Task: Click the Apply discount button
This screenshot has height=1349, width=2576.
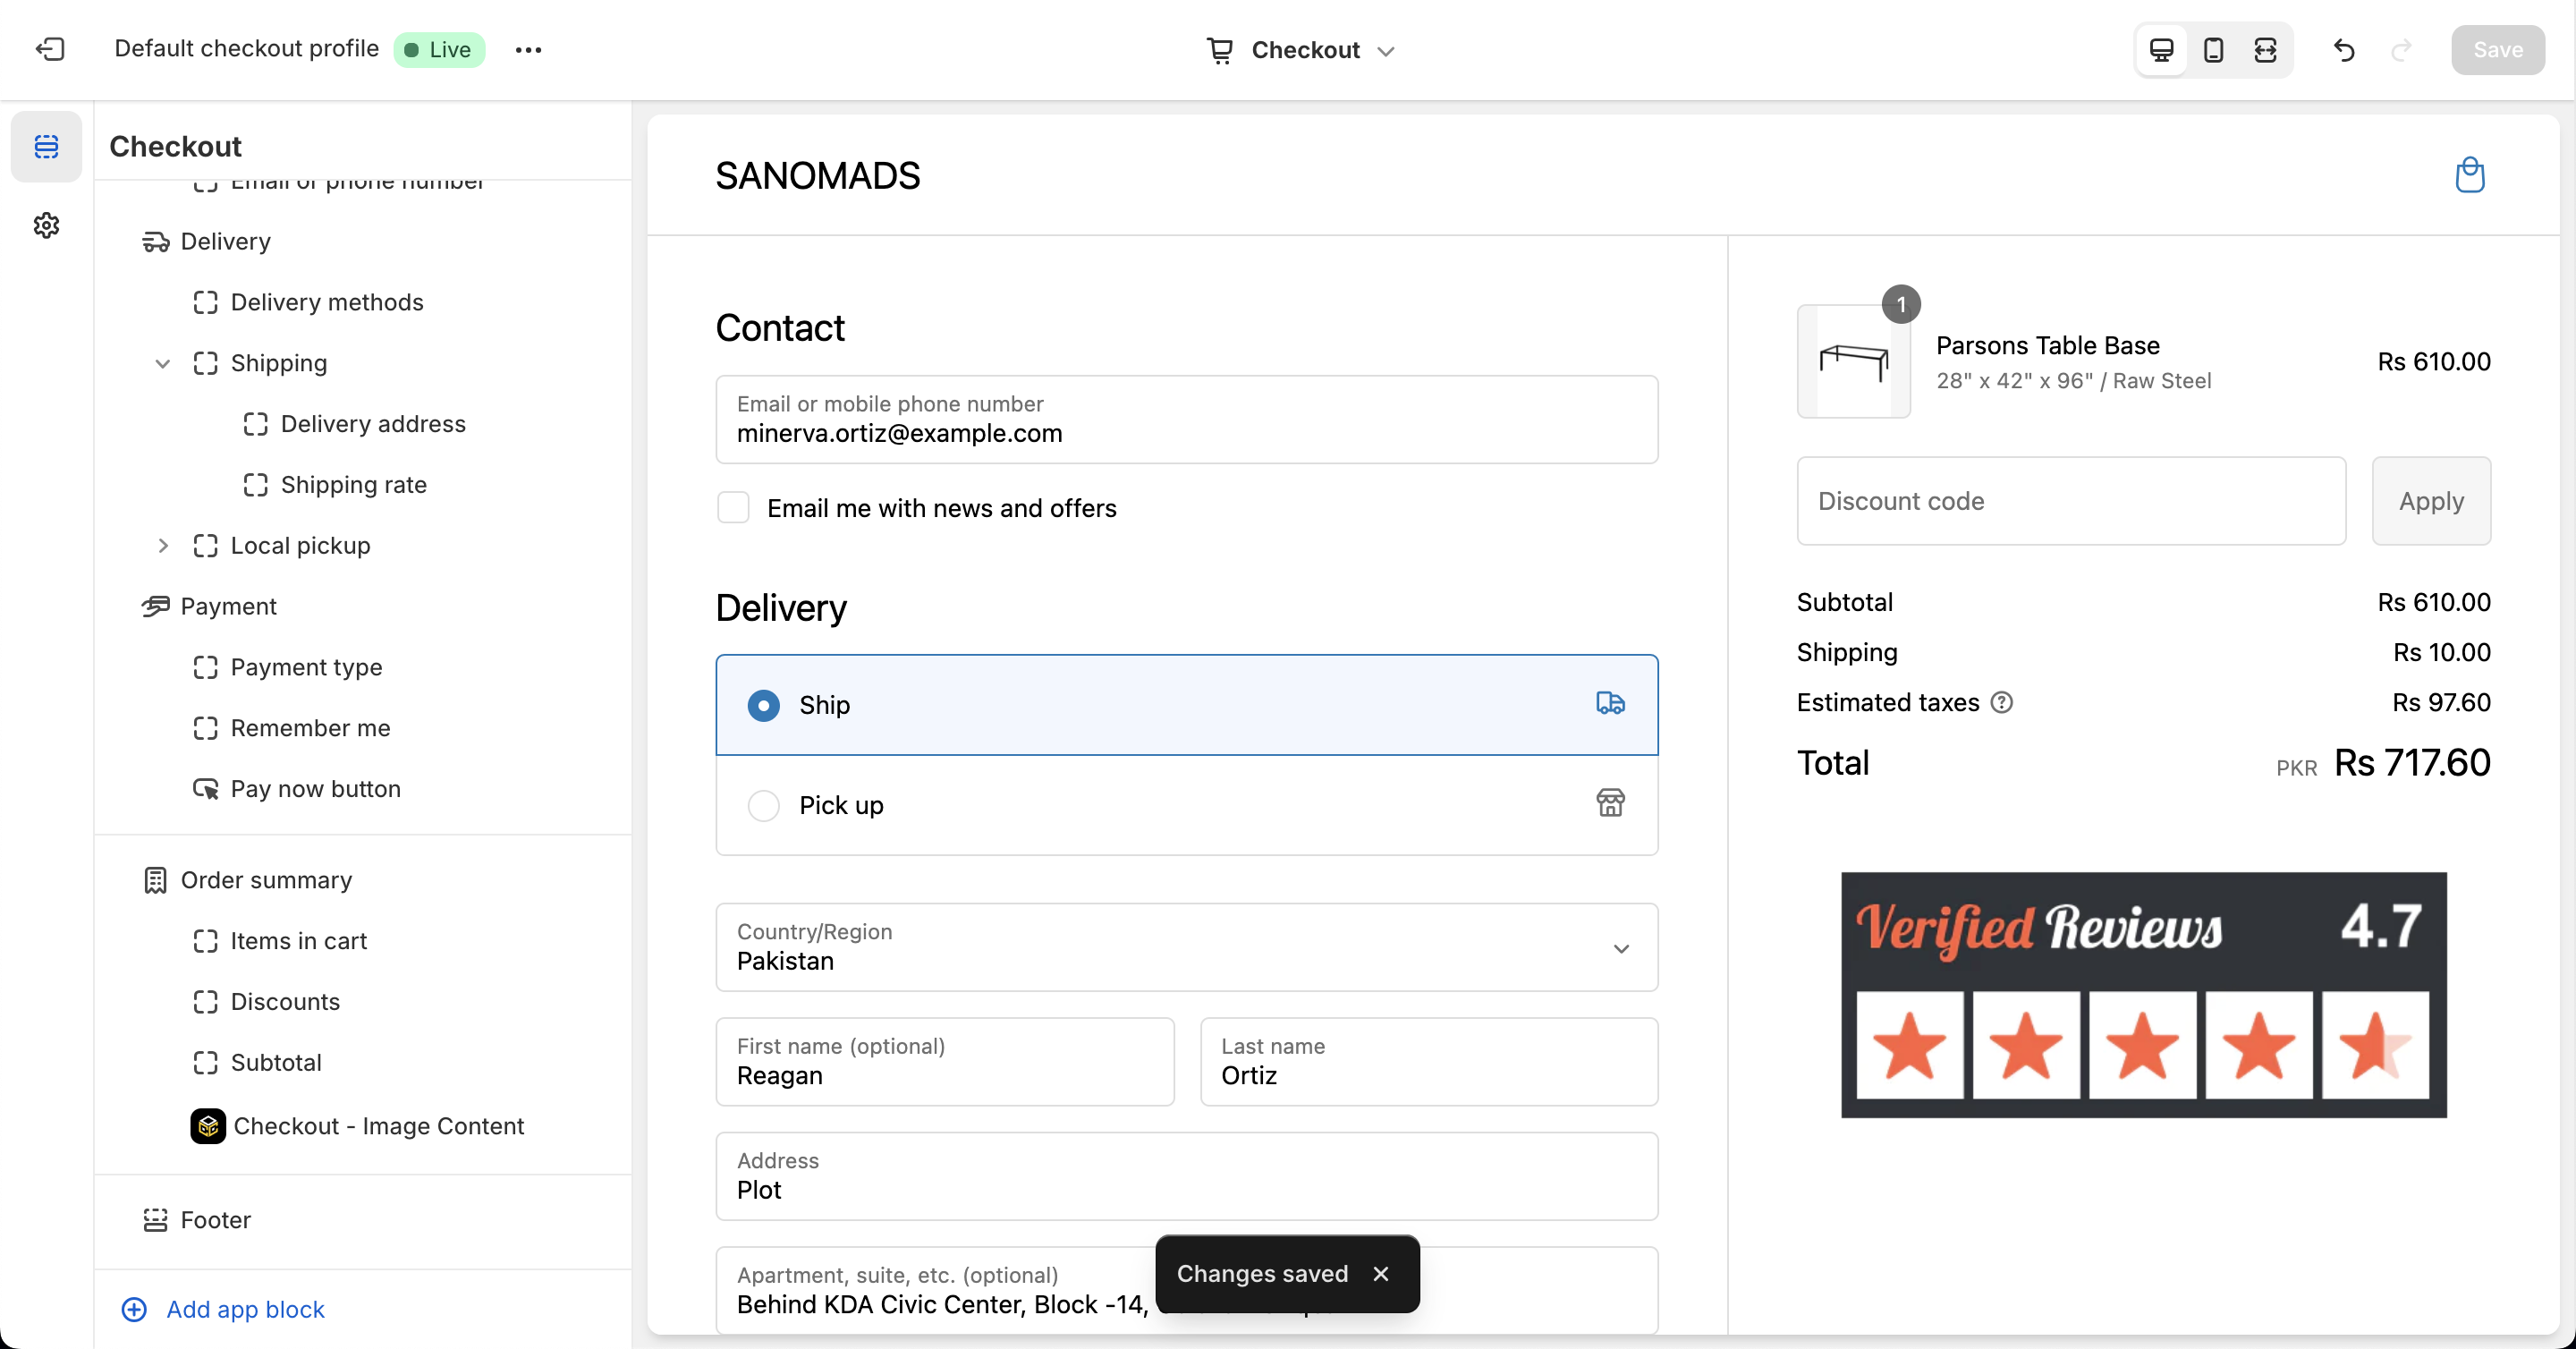Action: coord(2431,501)
